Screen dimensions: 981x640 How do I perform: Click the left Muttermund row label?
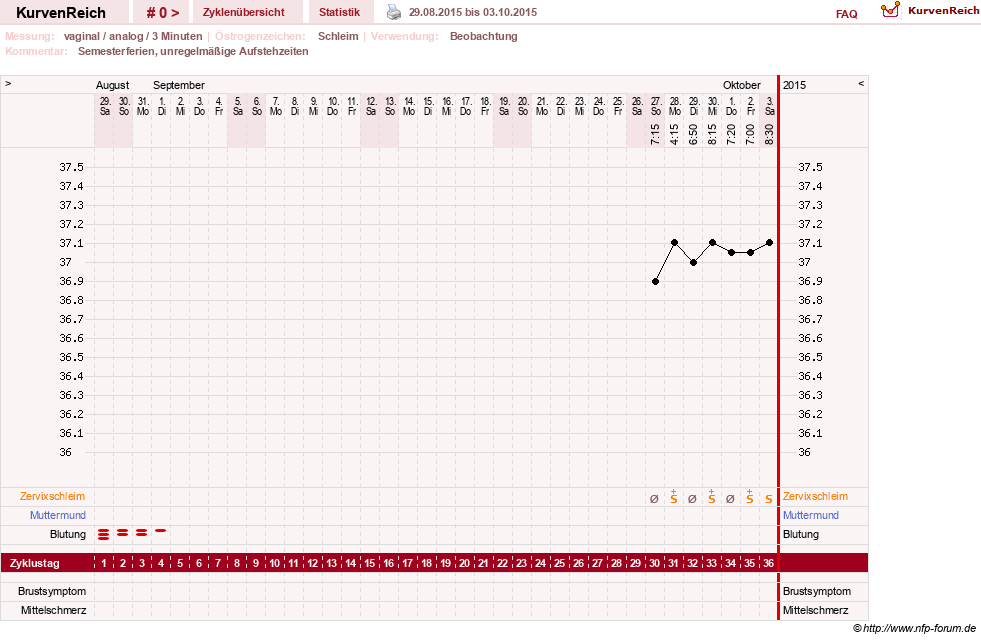pos(58,515)
